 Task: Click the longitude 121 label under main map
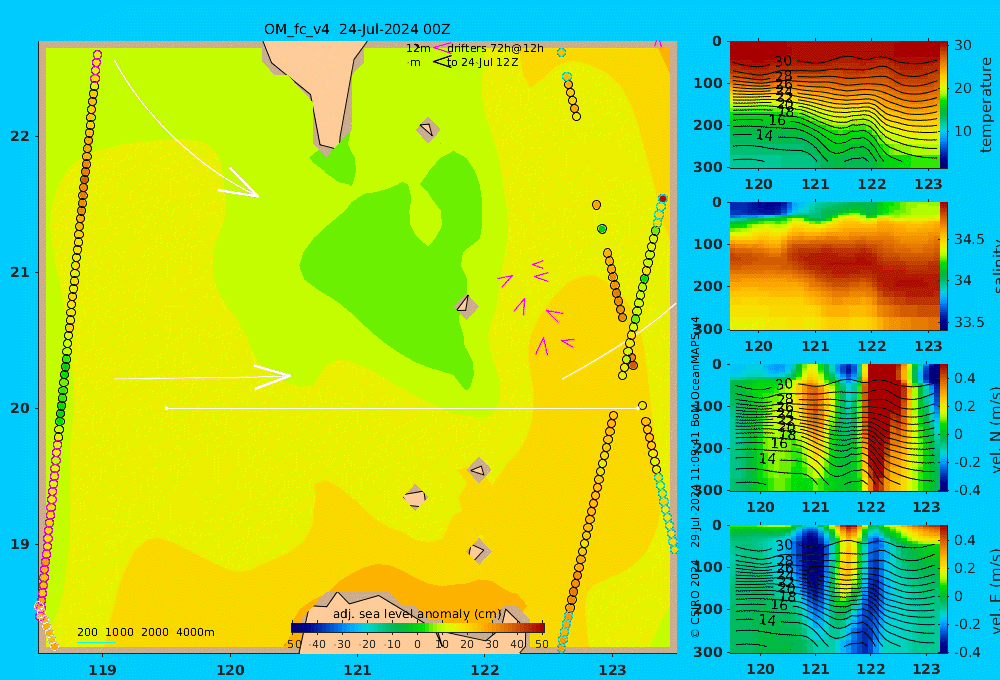point(358,670)
